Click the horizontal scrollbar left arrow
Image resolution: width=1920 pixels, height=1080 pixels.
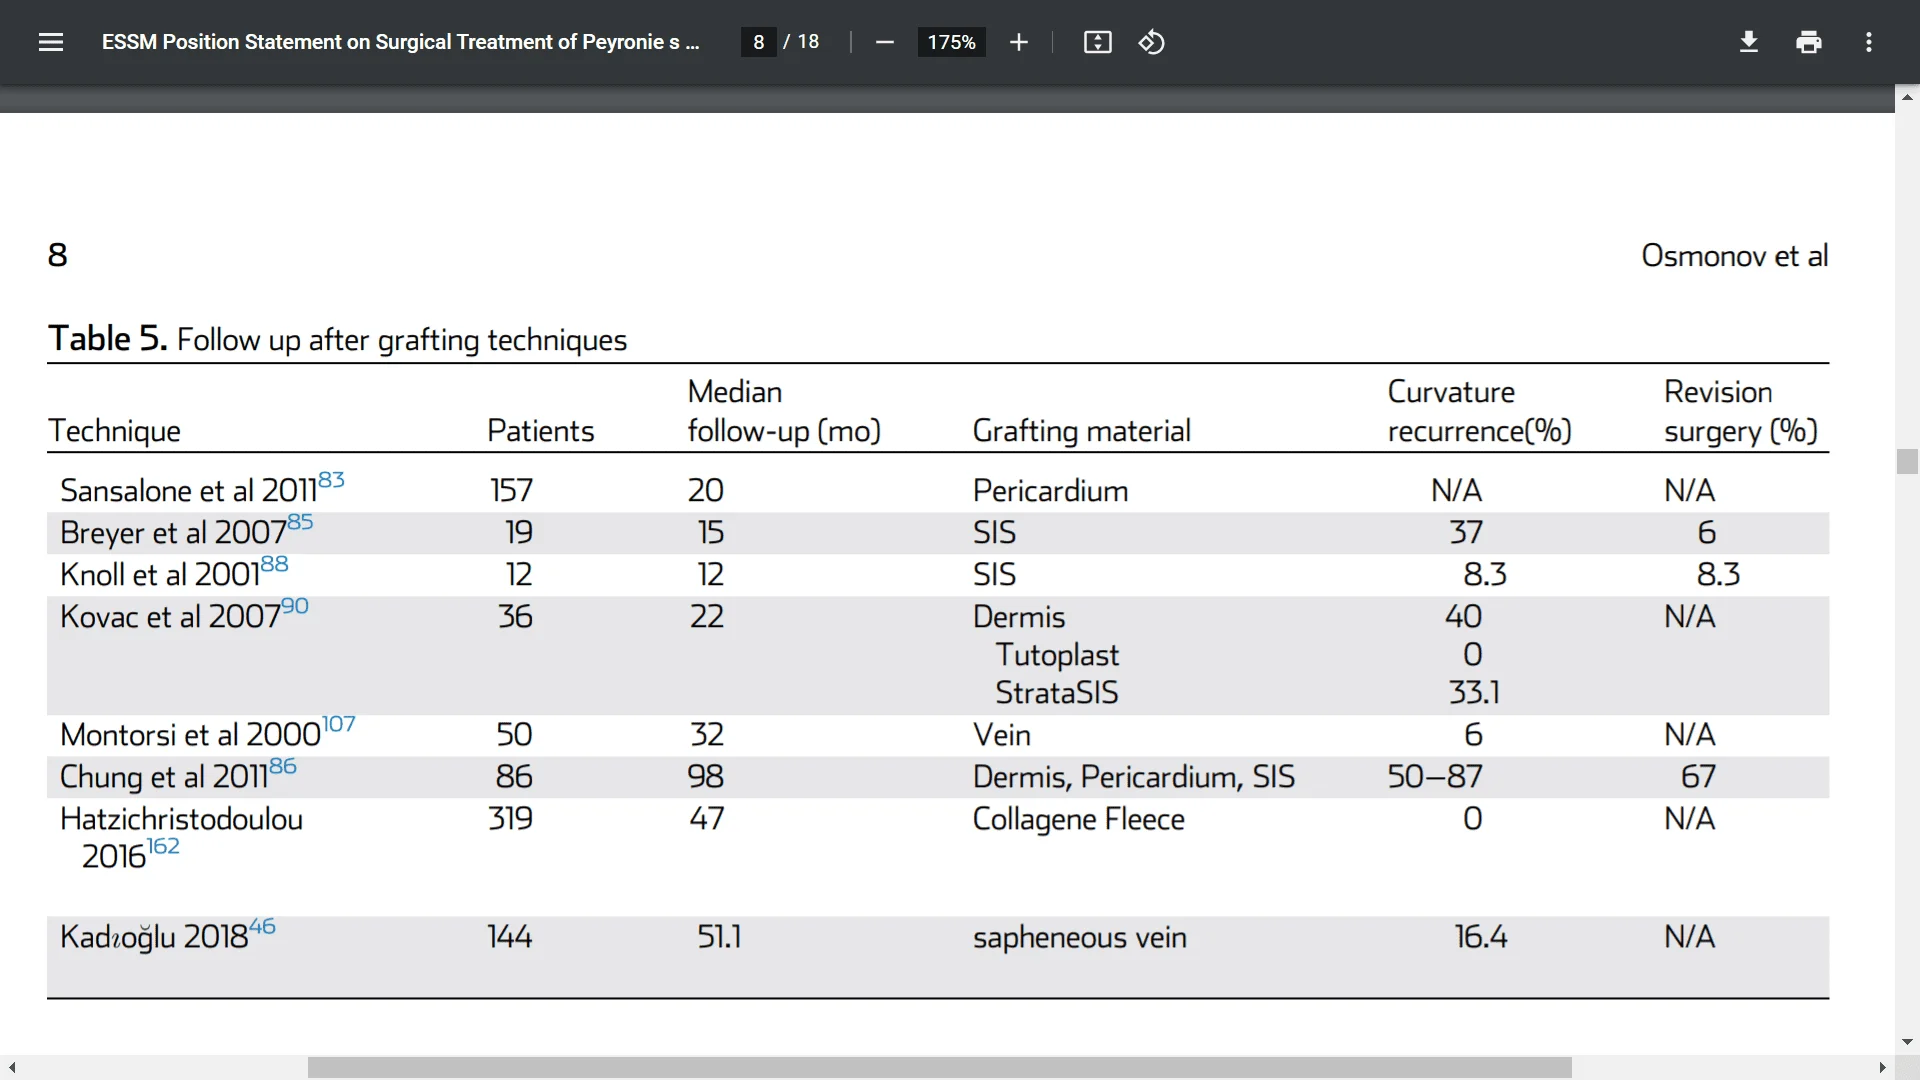tap(11, 1068)
